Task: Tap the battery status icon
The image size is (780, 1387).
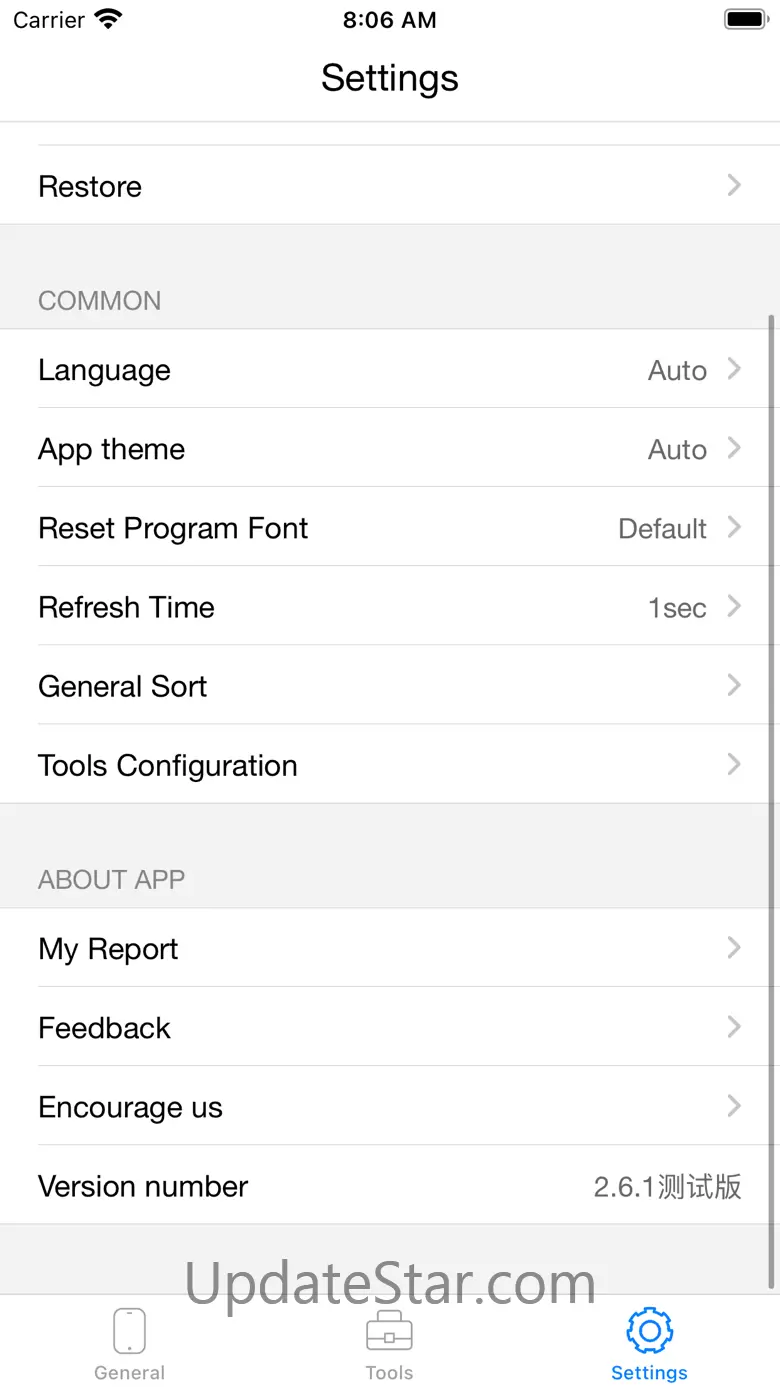Action: tap(745, 19)
